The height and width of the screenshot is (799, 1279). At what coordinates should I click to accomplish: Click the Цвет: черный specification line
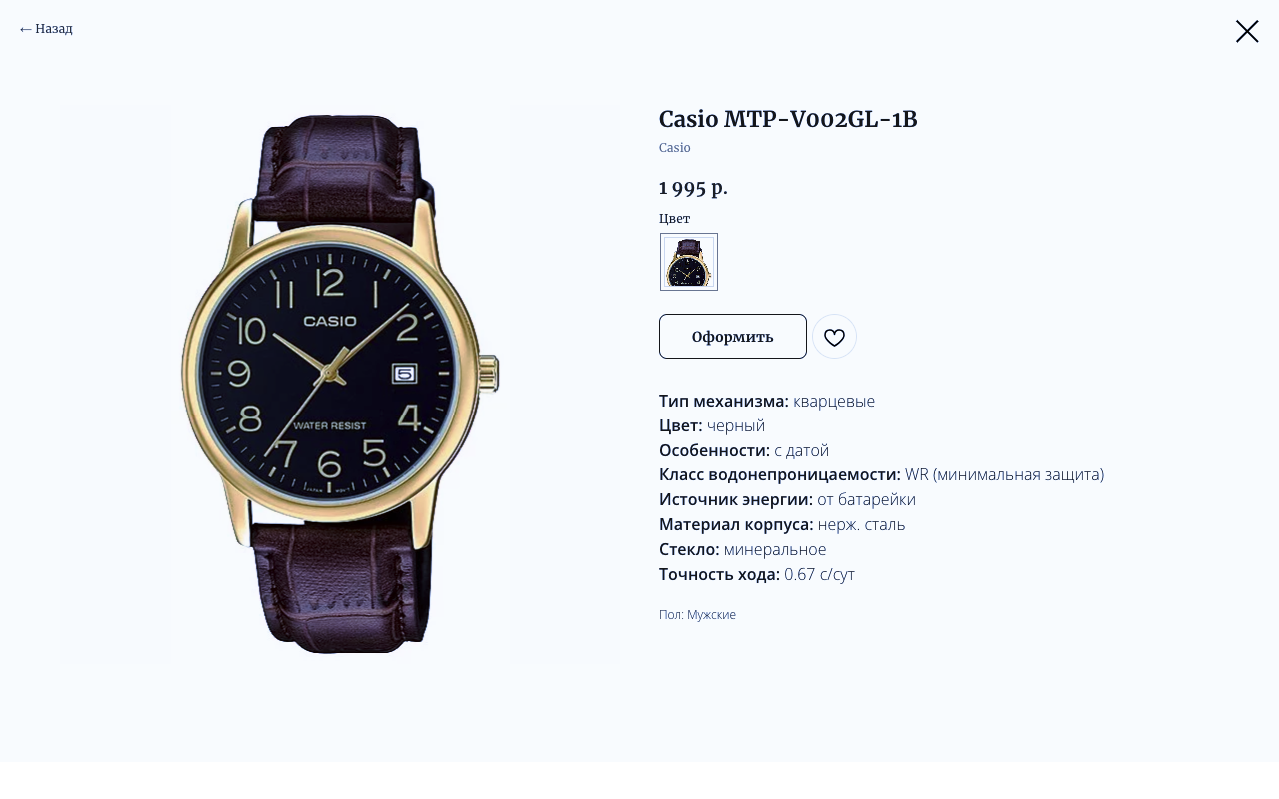(x=712, y=425)
